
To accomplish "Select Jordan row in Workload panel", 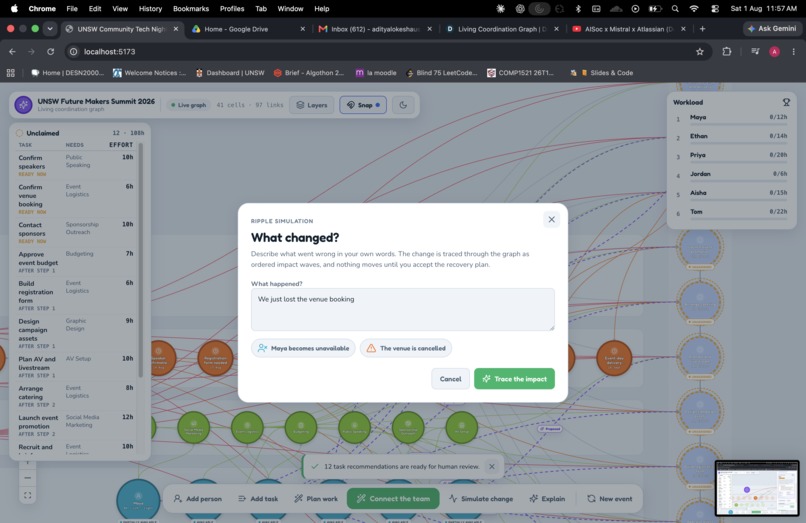I will tap(731, 175).
